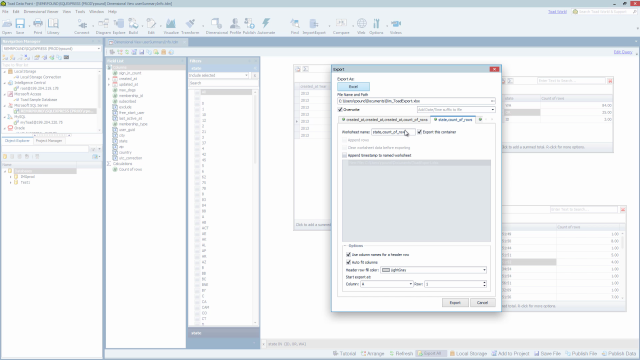Image resolution: width=640 pixels, height=360 pixels.
Task: Expand the Microsoft SQL Server tree node
Action: (x=4, y=105)
